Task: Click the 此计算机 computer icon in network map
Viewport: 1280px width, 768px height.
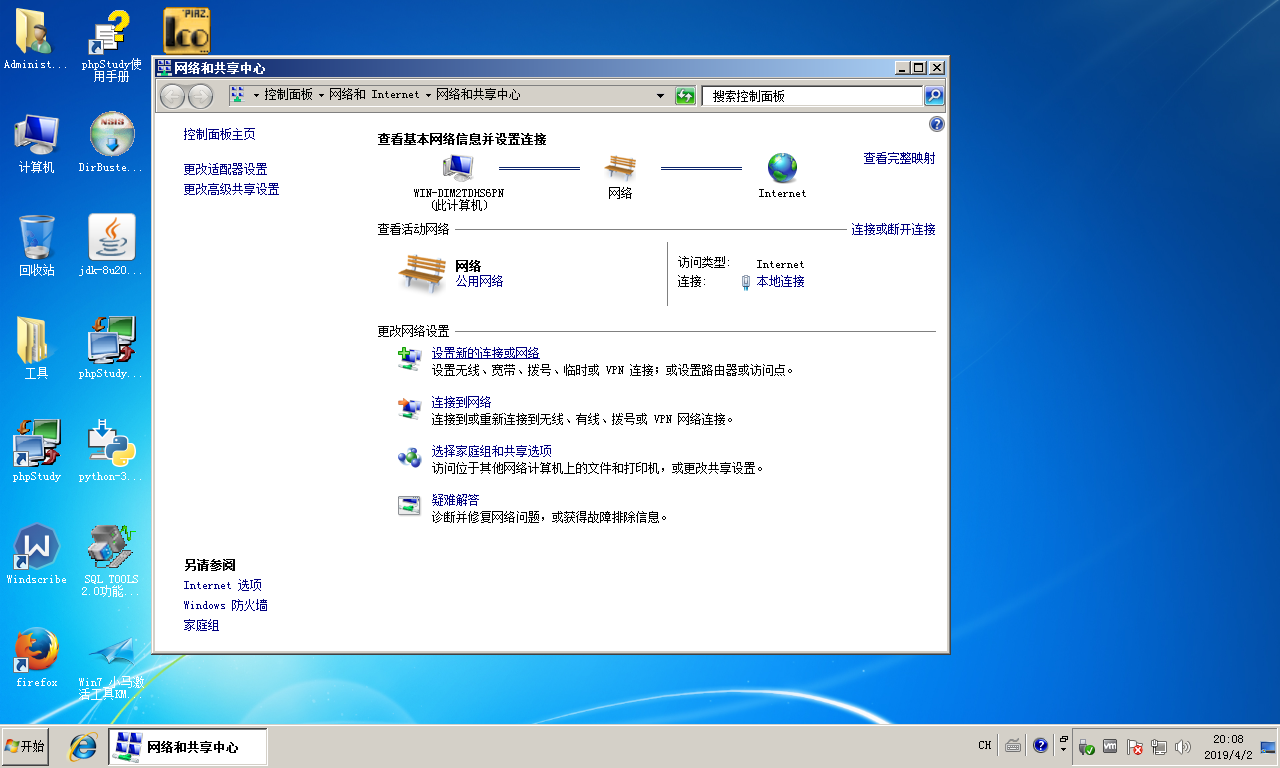Action: click(x=458, y=168)
